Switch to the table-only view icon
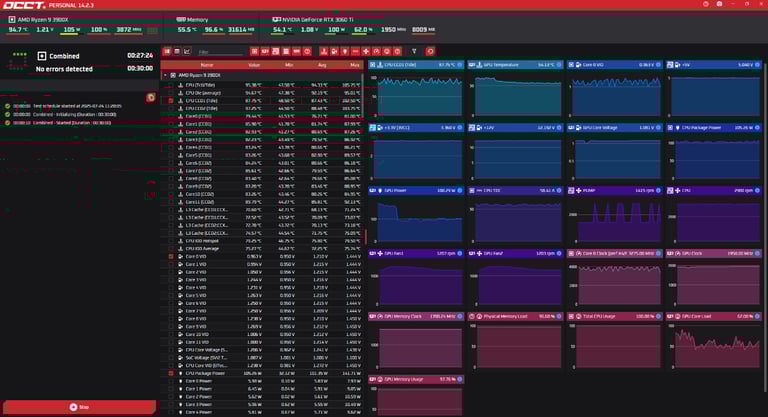The width and height of the screenshot is (768, 417). click(177, 51)
